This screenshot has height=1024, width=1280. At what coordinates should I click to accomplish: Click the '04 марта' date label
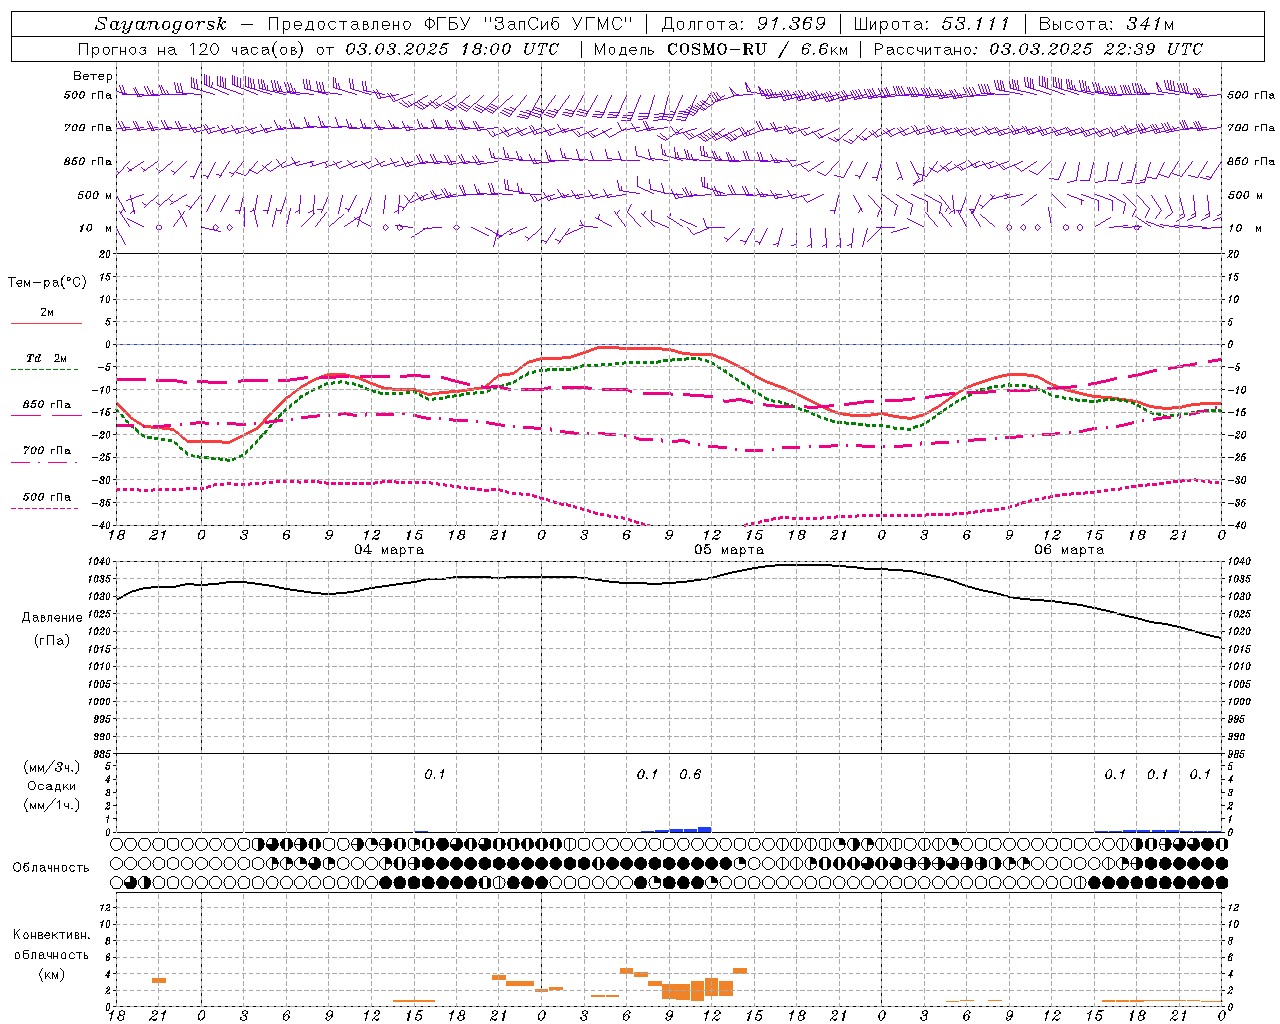(x=389, y=550)
